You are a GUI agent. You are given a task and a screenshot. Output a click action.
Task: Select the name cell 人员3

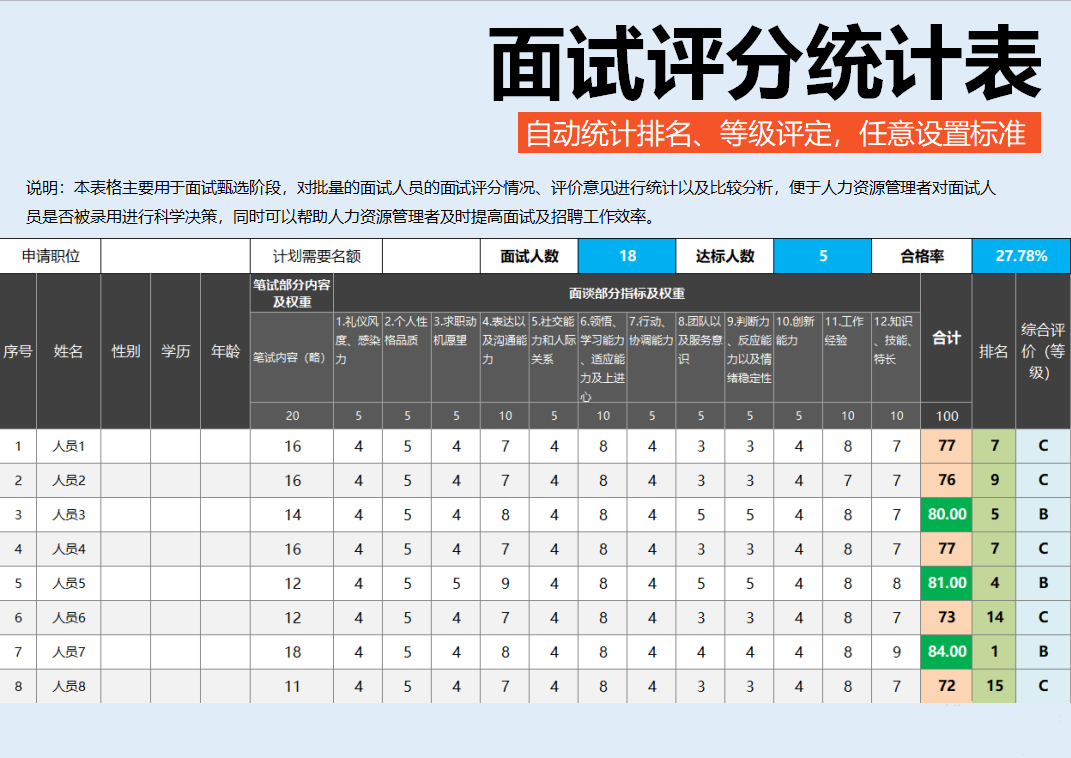coord(68,515)
